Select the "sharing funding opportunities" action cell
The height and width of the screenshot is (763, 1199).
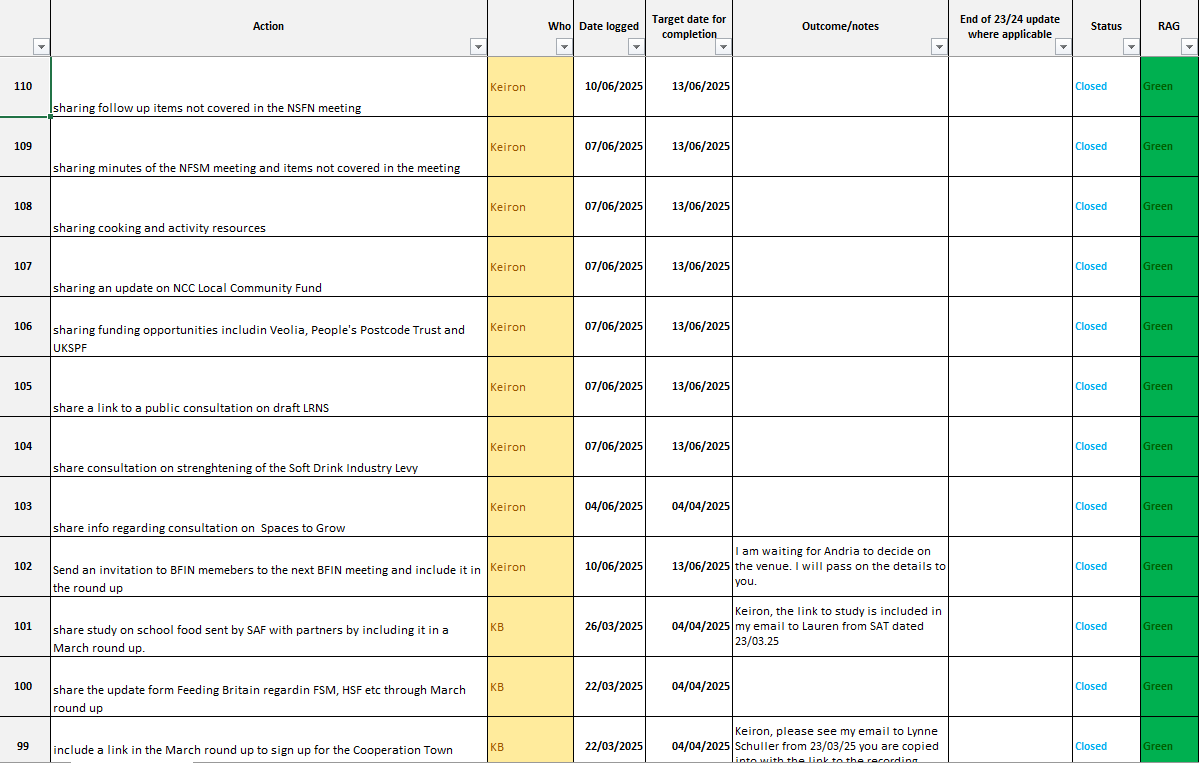click(x=269, y=326)
